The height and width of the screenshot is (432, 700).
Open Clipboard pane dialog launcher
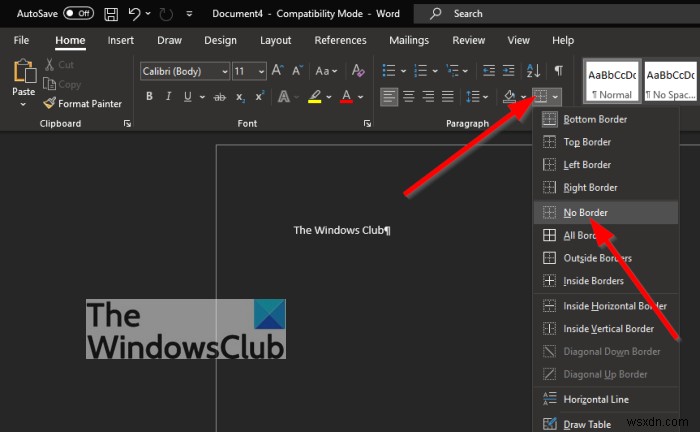coord(127,124)
